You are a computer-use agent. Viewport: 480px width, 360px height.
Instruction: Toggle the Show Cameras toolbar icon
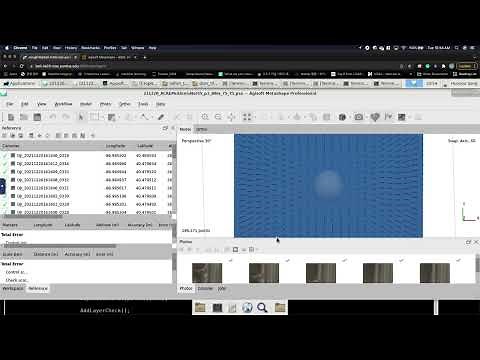(x=342, y=117)
